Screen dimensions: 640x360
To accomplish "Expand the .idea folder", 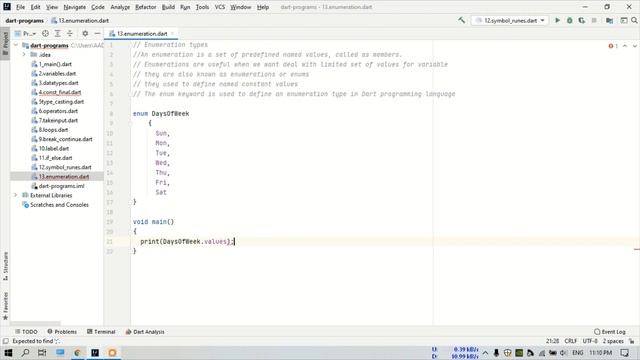I will click(24, 54).
